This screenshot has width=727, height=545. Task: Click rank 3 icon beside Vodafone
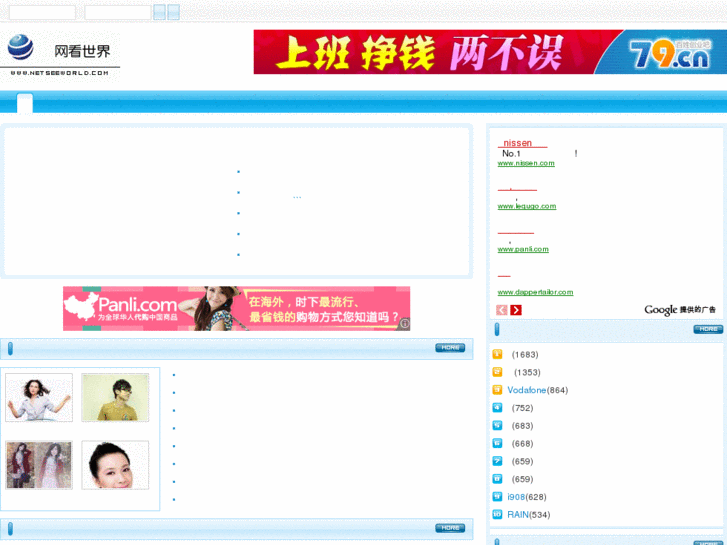point(497,390)
